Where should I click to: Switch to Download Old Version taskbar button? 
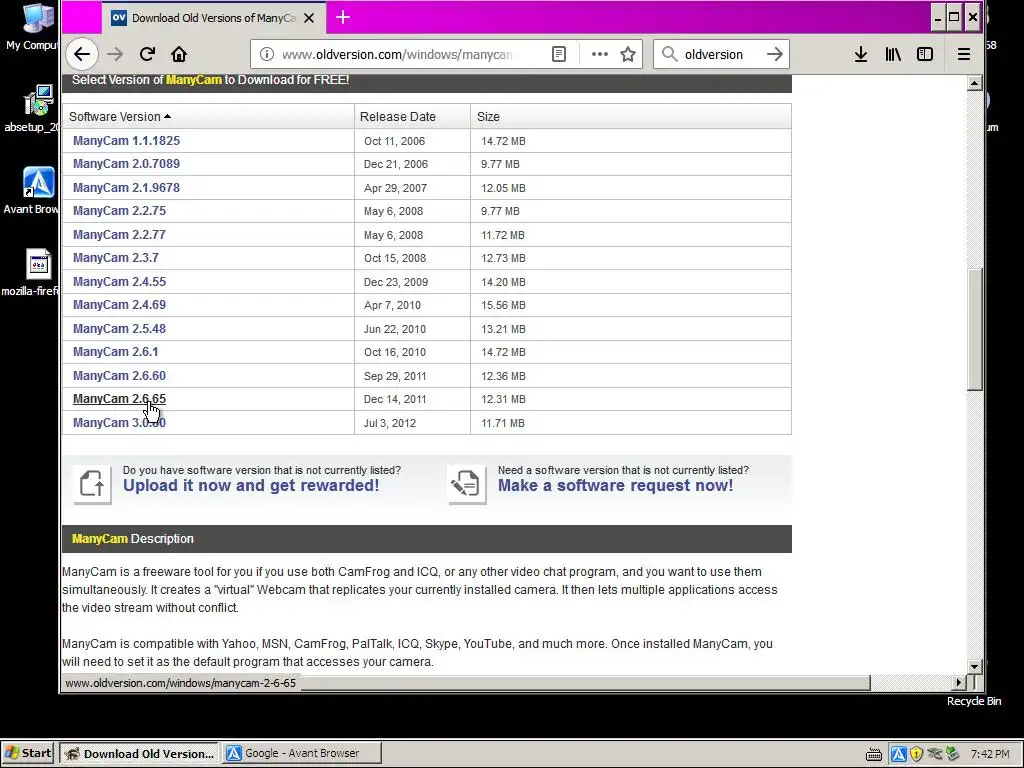point(139,753)
